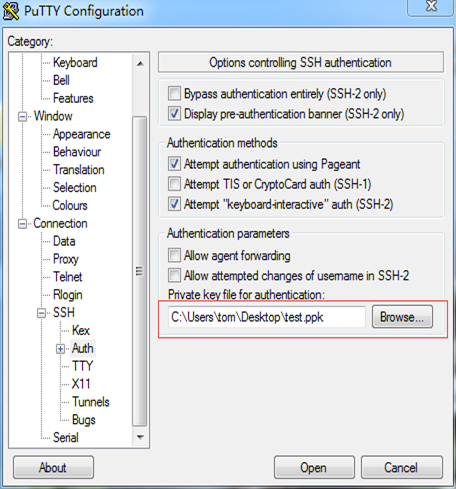Select Bell category
This screenshot has width=456, height=489.
click(x=61, y=80)
